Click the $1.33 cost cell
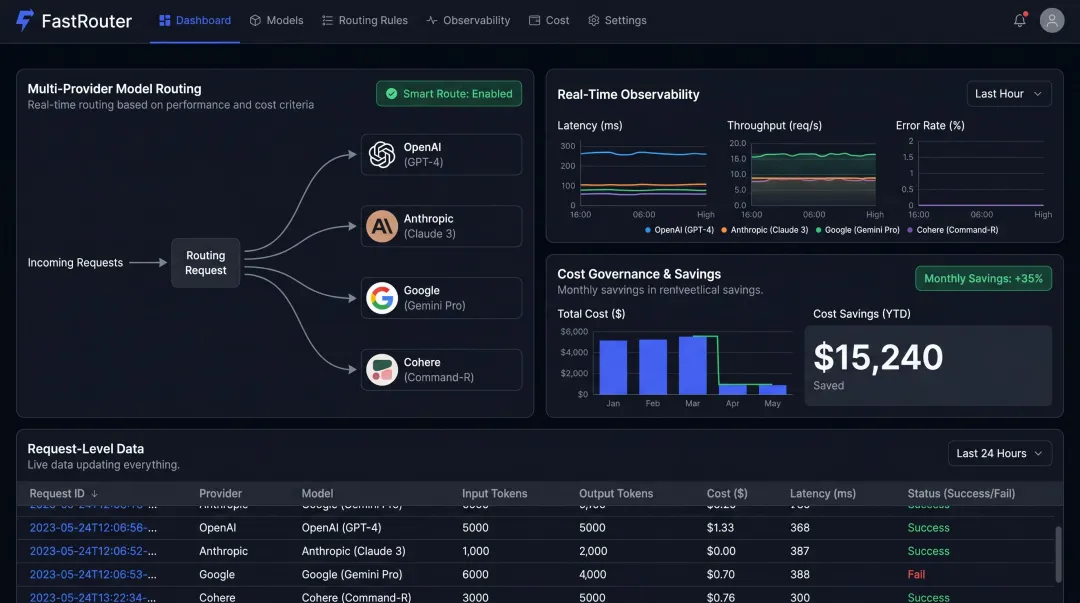The image size is (1080, 603). pyautogui.click(x=720, y=528)
